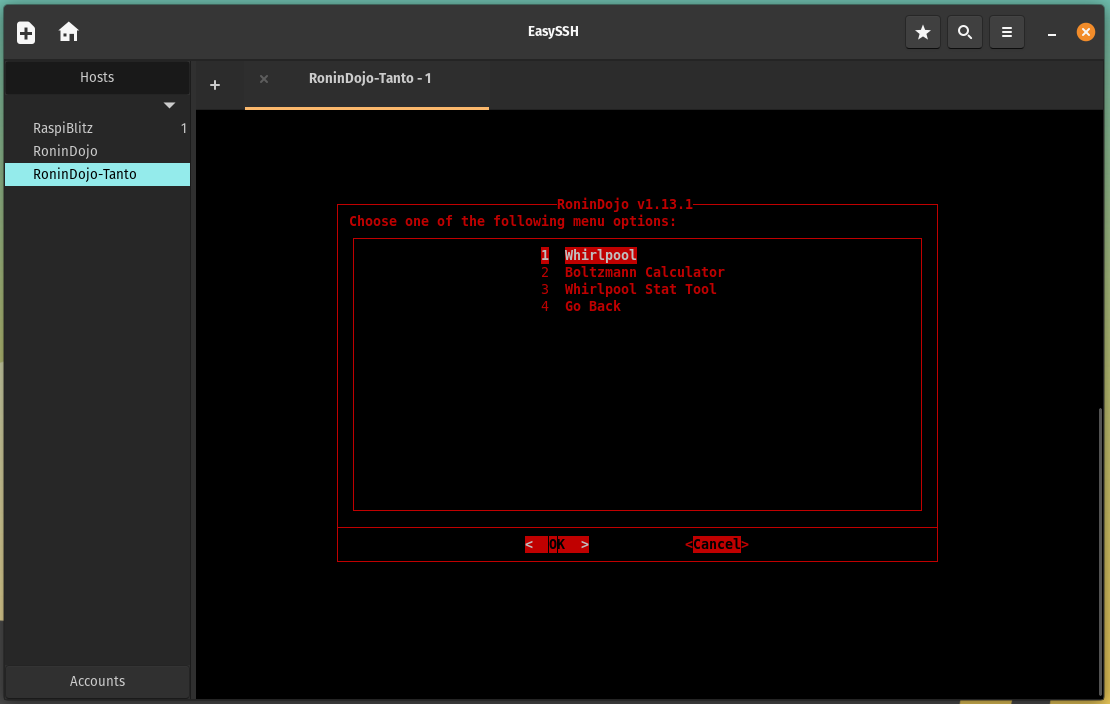The height and width of the screenshot is (704, 1110).
Task: Select RoninDojo-Tanto host
Action: click(x=98, y=174)
